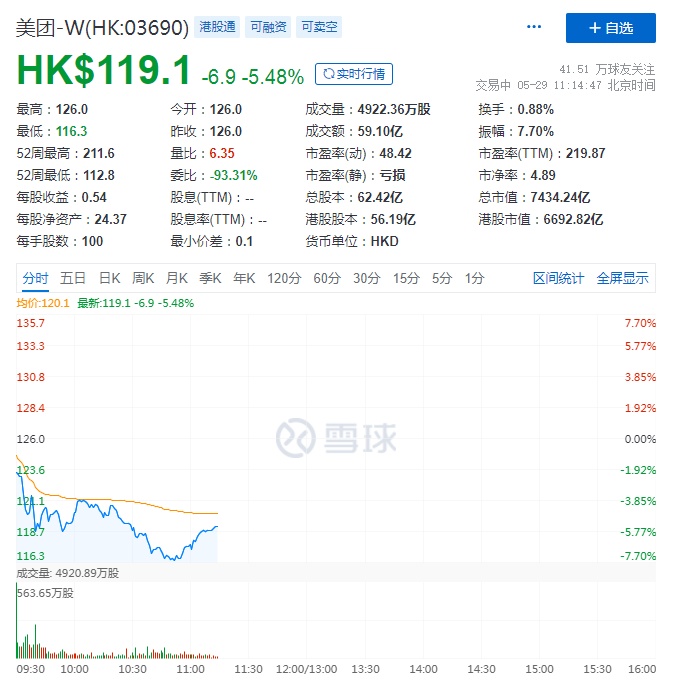Image resolution: width=676 pixels, height=689 pixels.
Task: Click the 成交量 4922.36万股 value
Action: [394, 109]
